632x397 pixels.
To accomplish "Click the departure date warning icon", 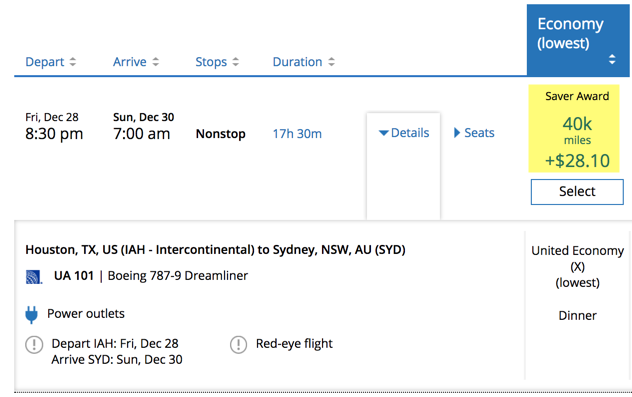I will tap(34, 345).
